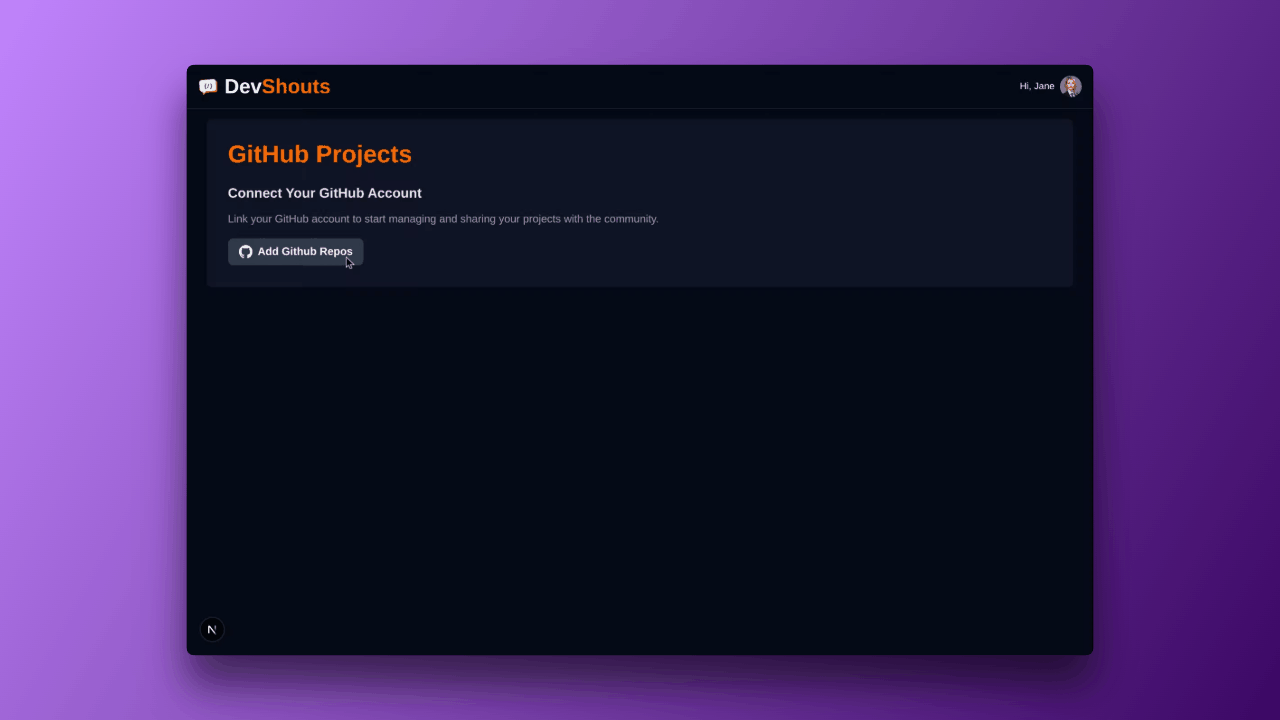
Task: Click the 'Hi, Jane' greeting text
Action: pyautogui.click(x=1037, y=86)
